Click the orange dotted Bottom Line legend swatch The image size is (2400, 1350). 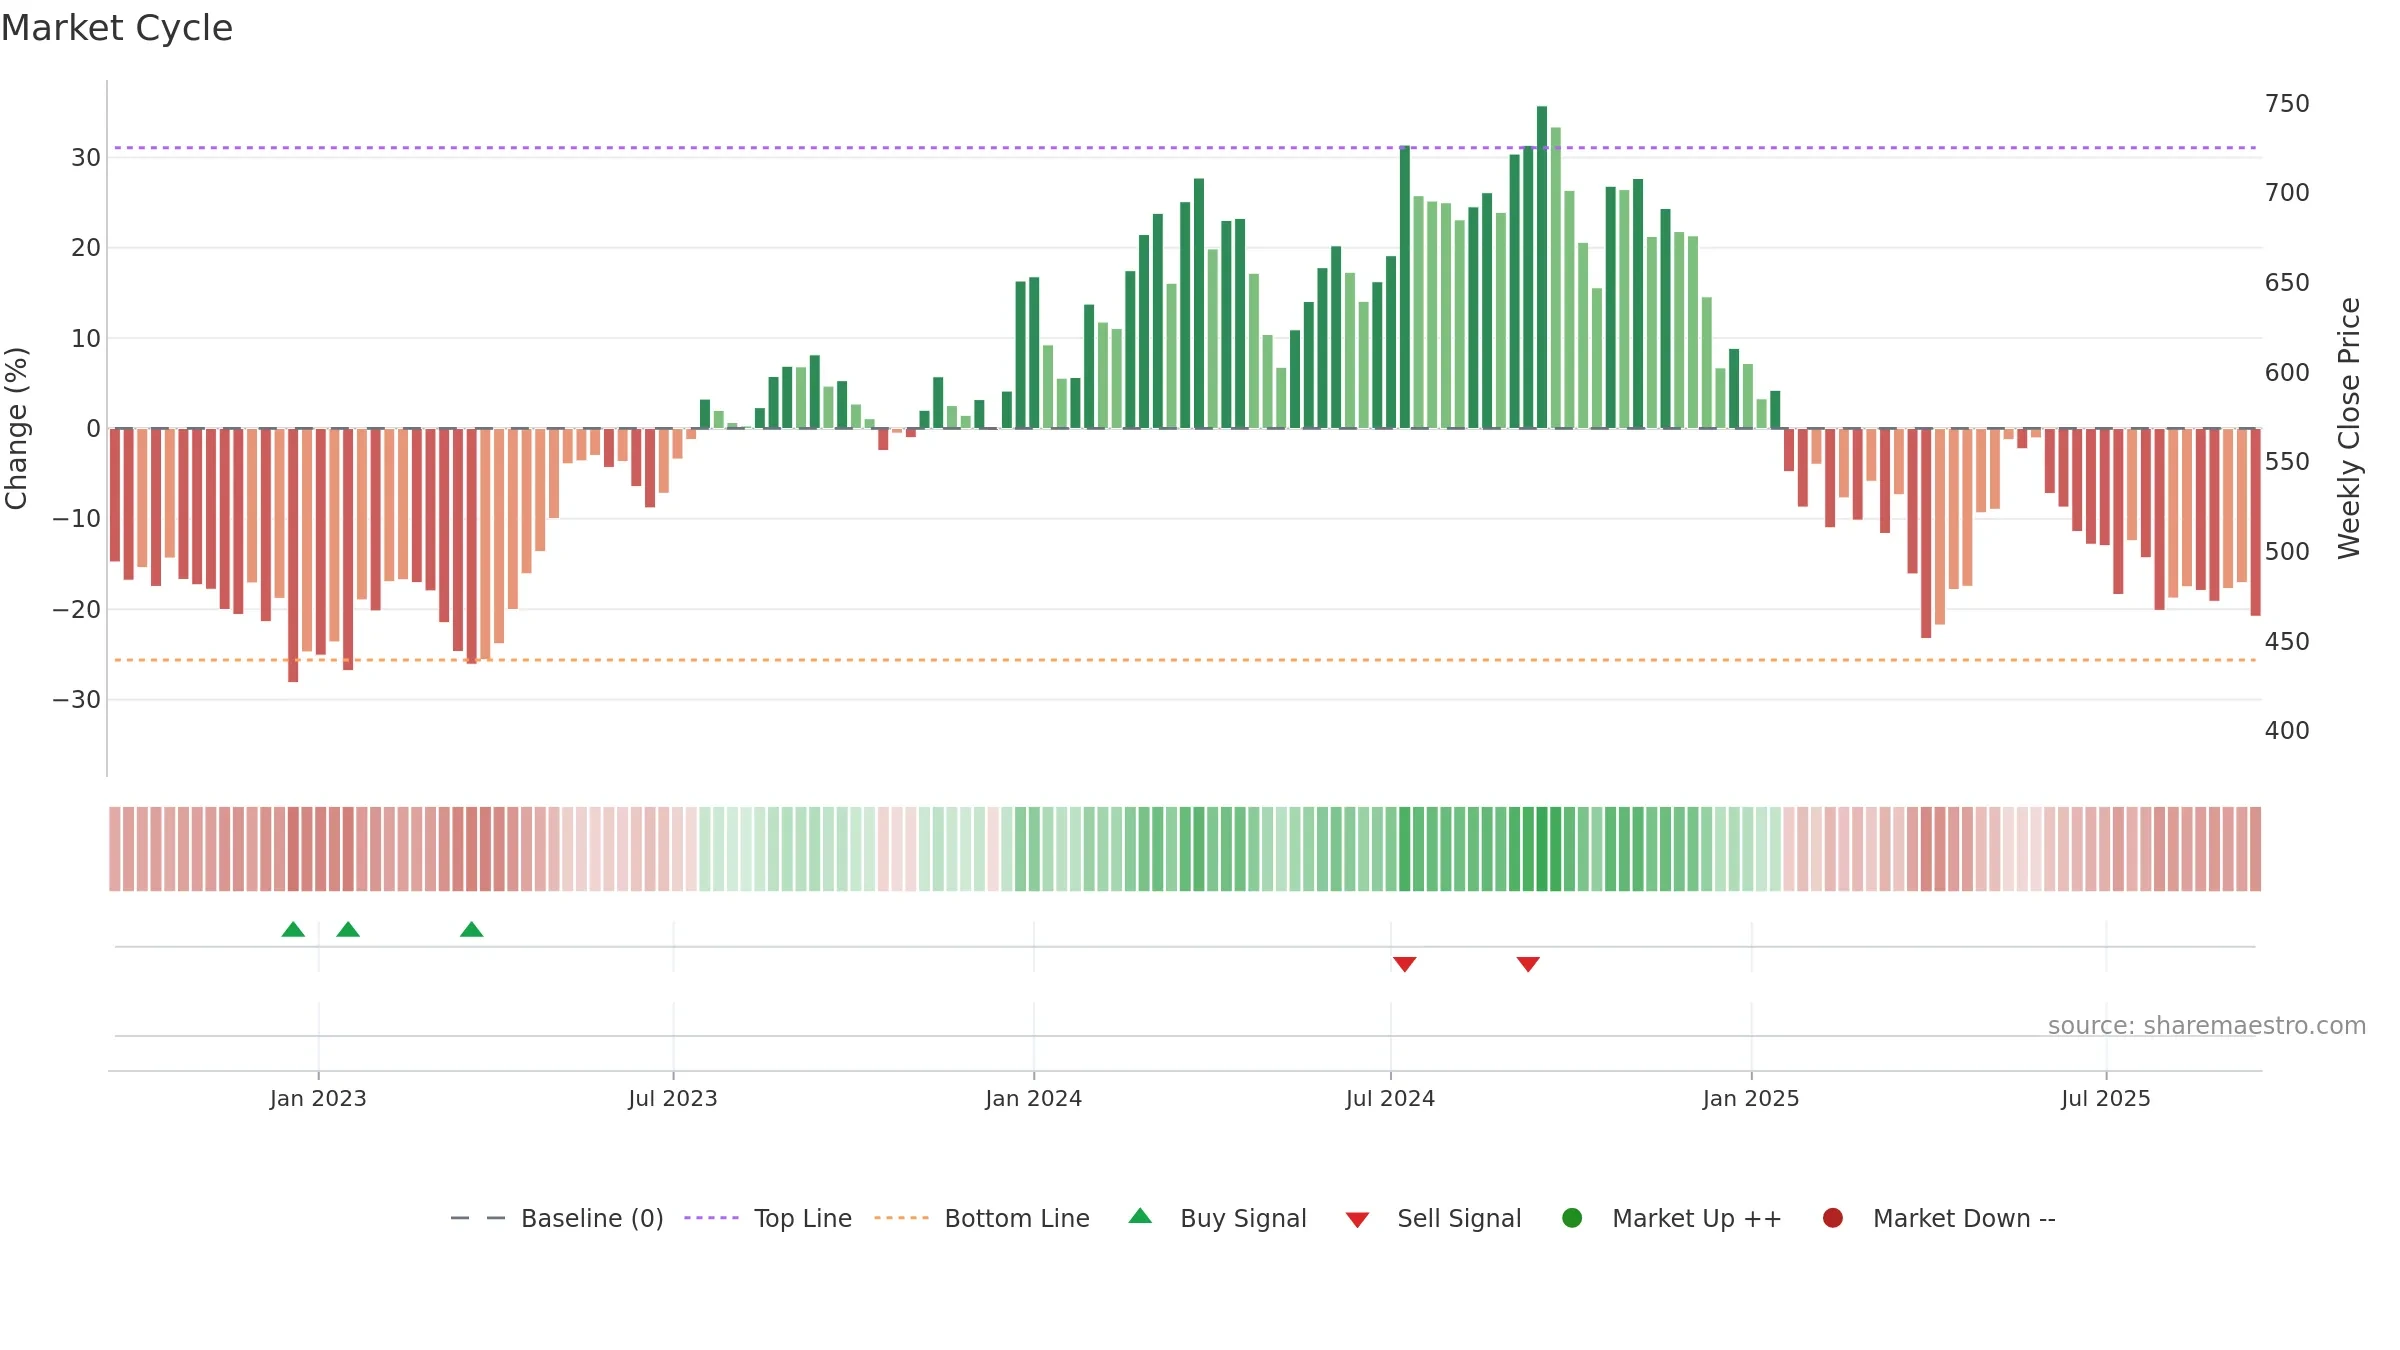point(901,1218)
